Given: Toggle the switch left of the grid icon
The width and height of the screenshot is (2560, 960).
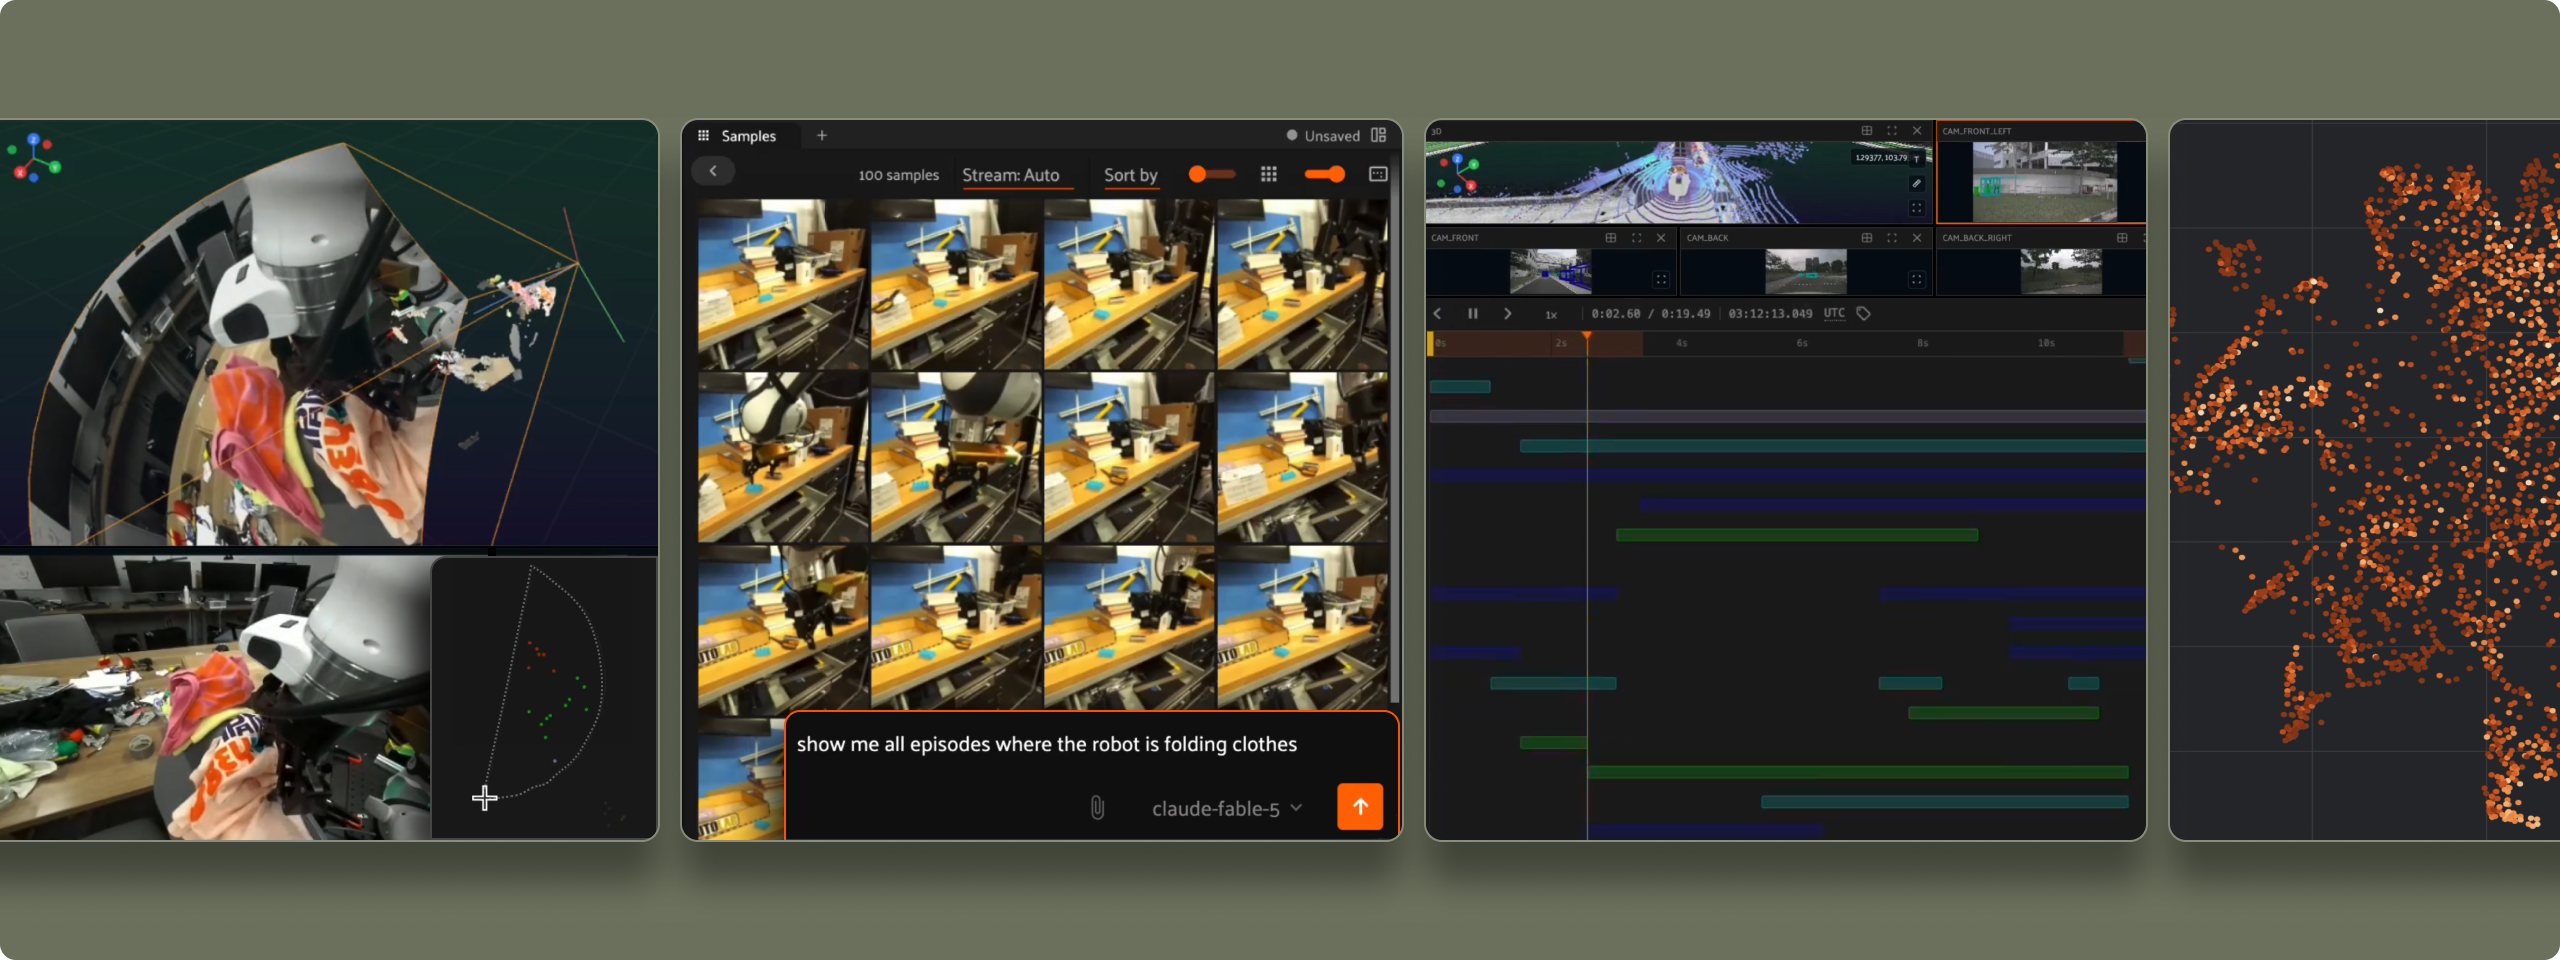Looking at the screenshot, I should click(1211, 174).
